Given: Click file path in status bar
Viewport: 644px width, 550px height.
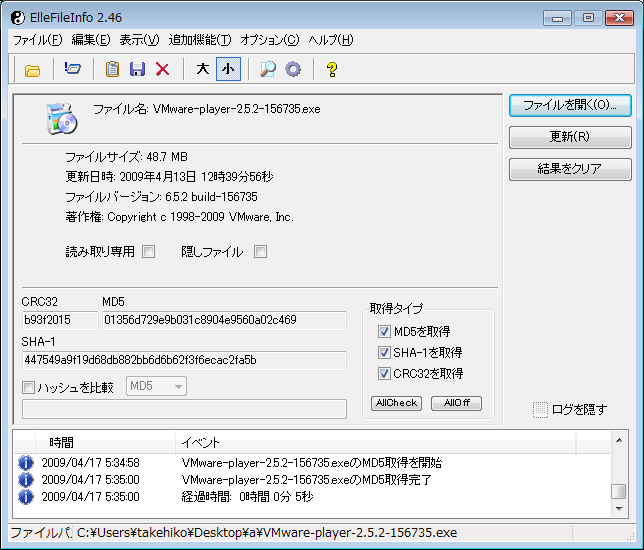Looking at the screenshot, I should (x=267, y=533).
